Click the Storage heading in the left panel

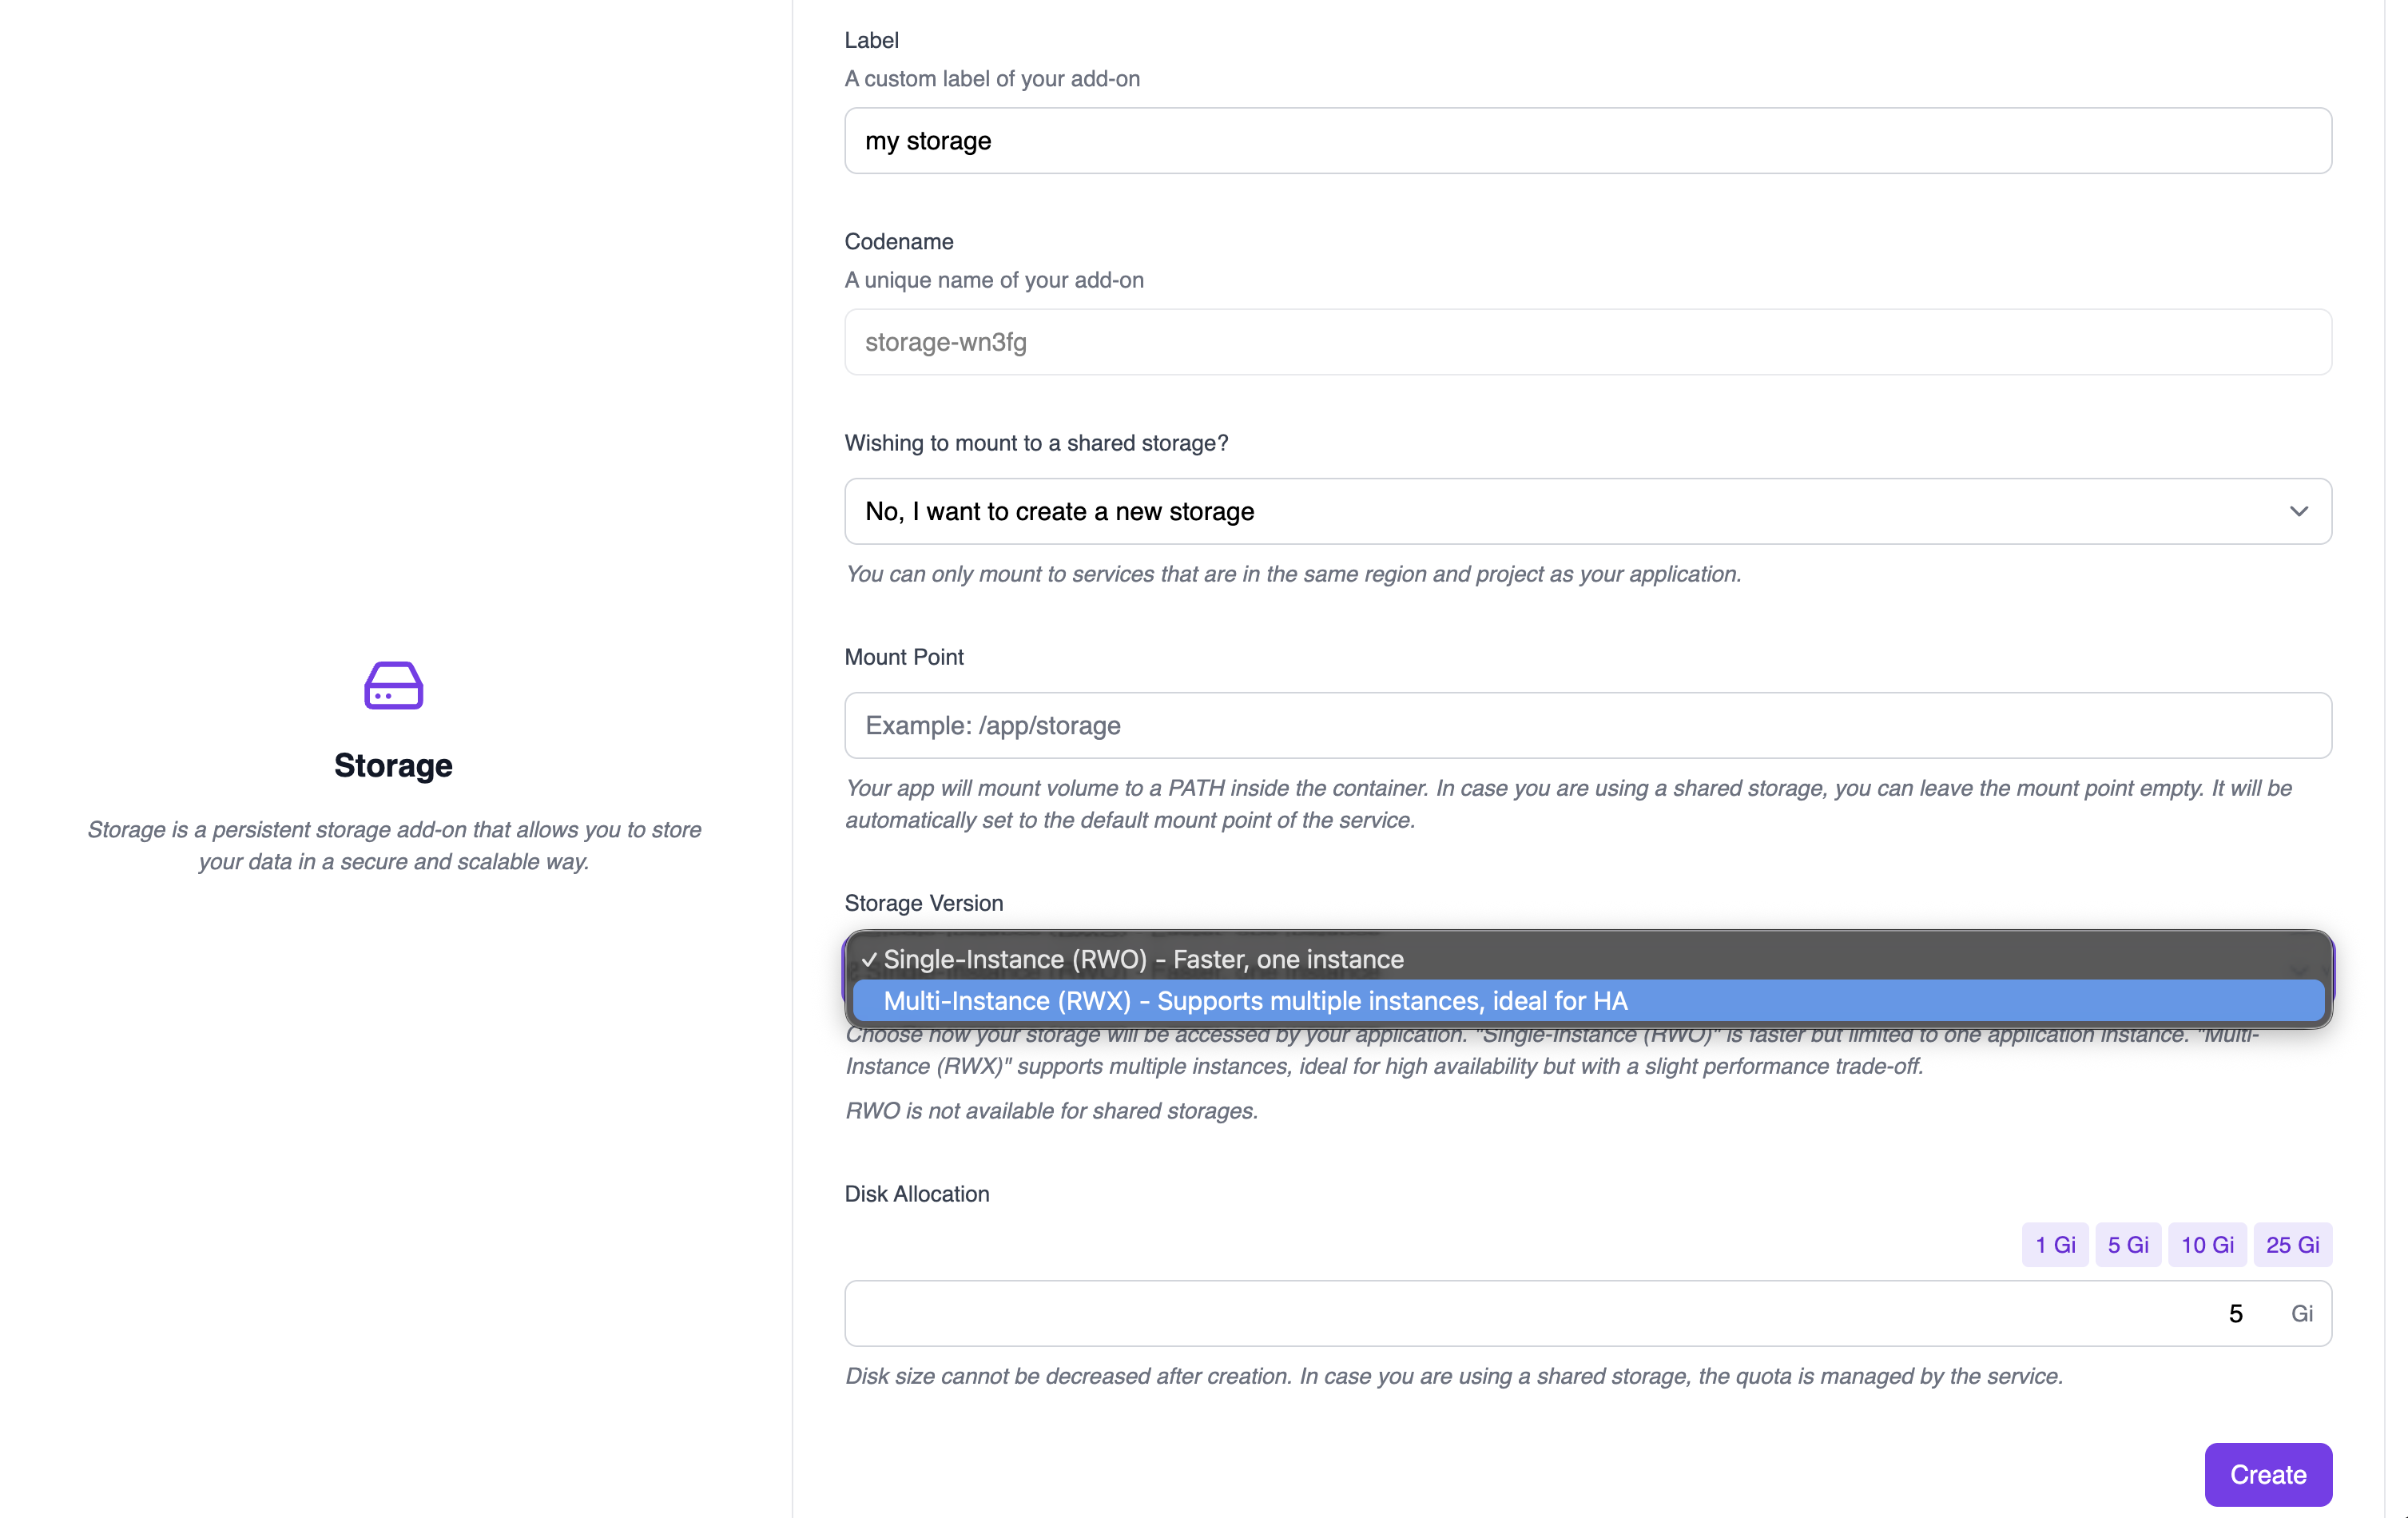(393, 766)
